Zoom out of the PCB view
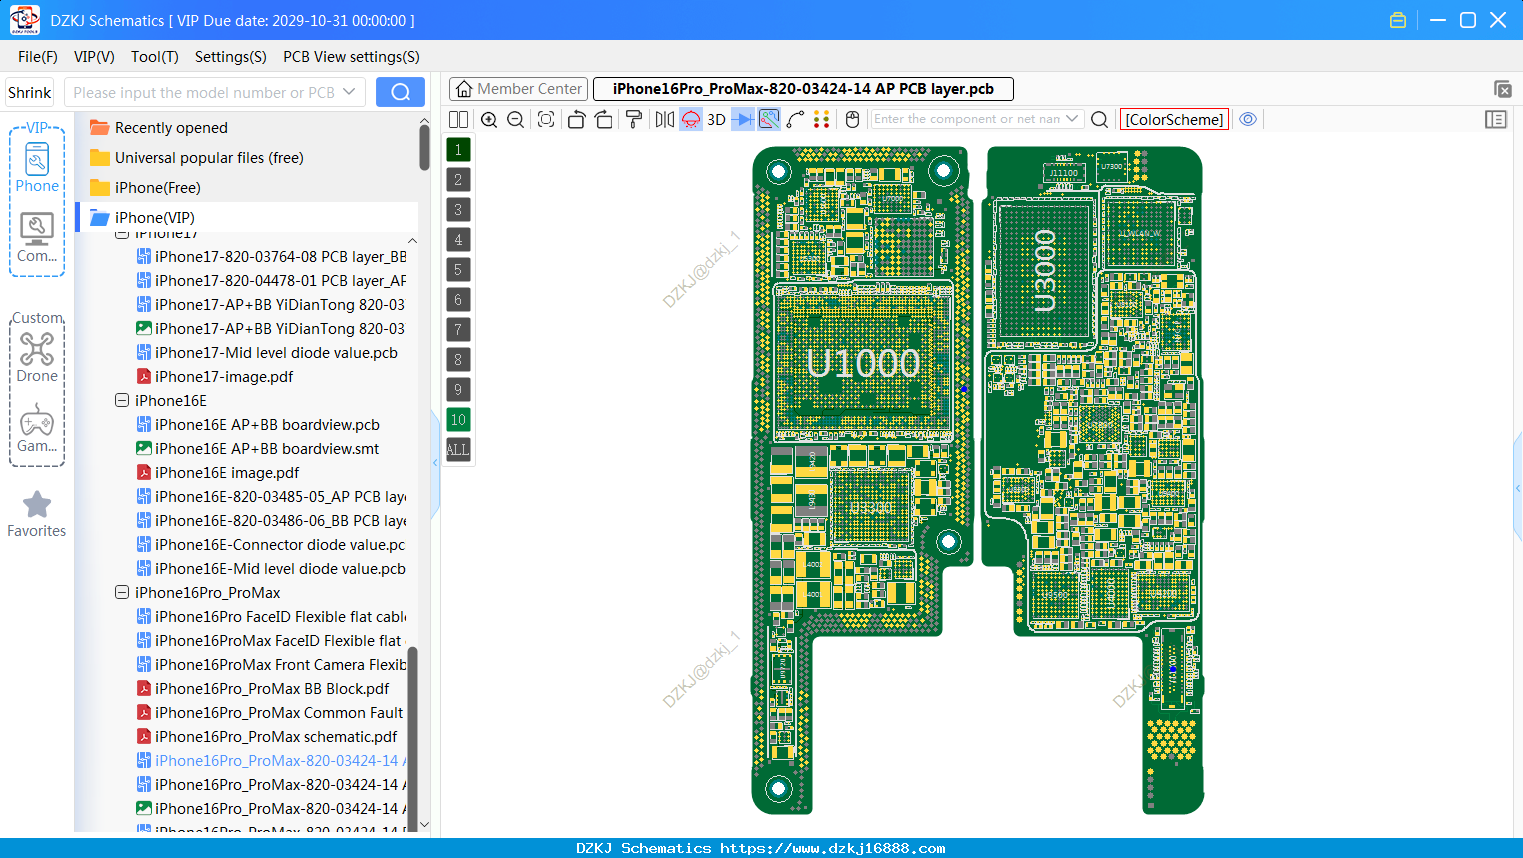Screen dimensions: 1523x858 tap(516, 119)
